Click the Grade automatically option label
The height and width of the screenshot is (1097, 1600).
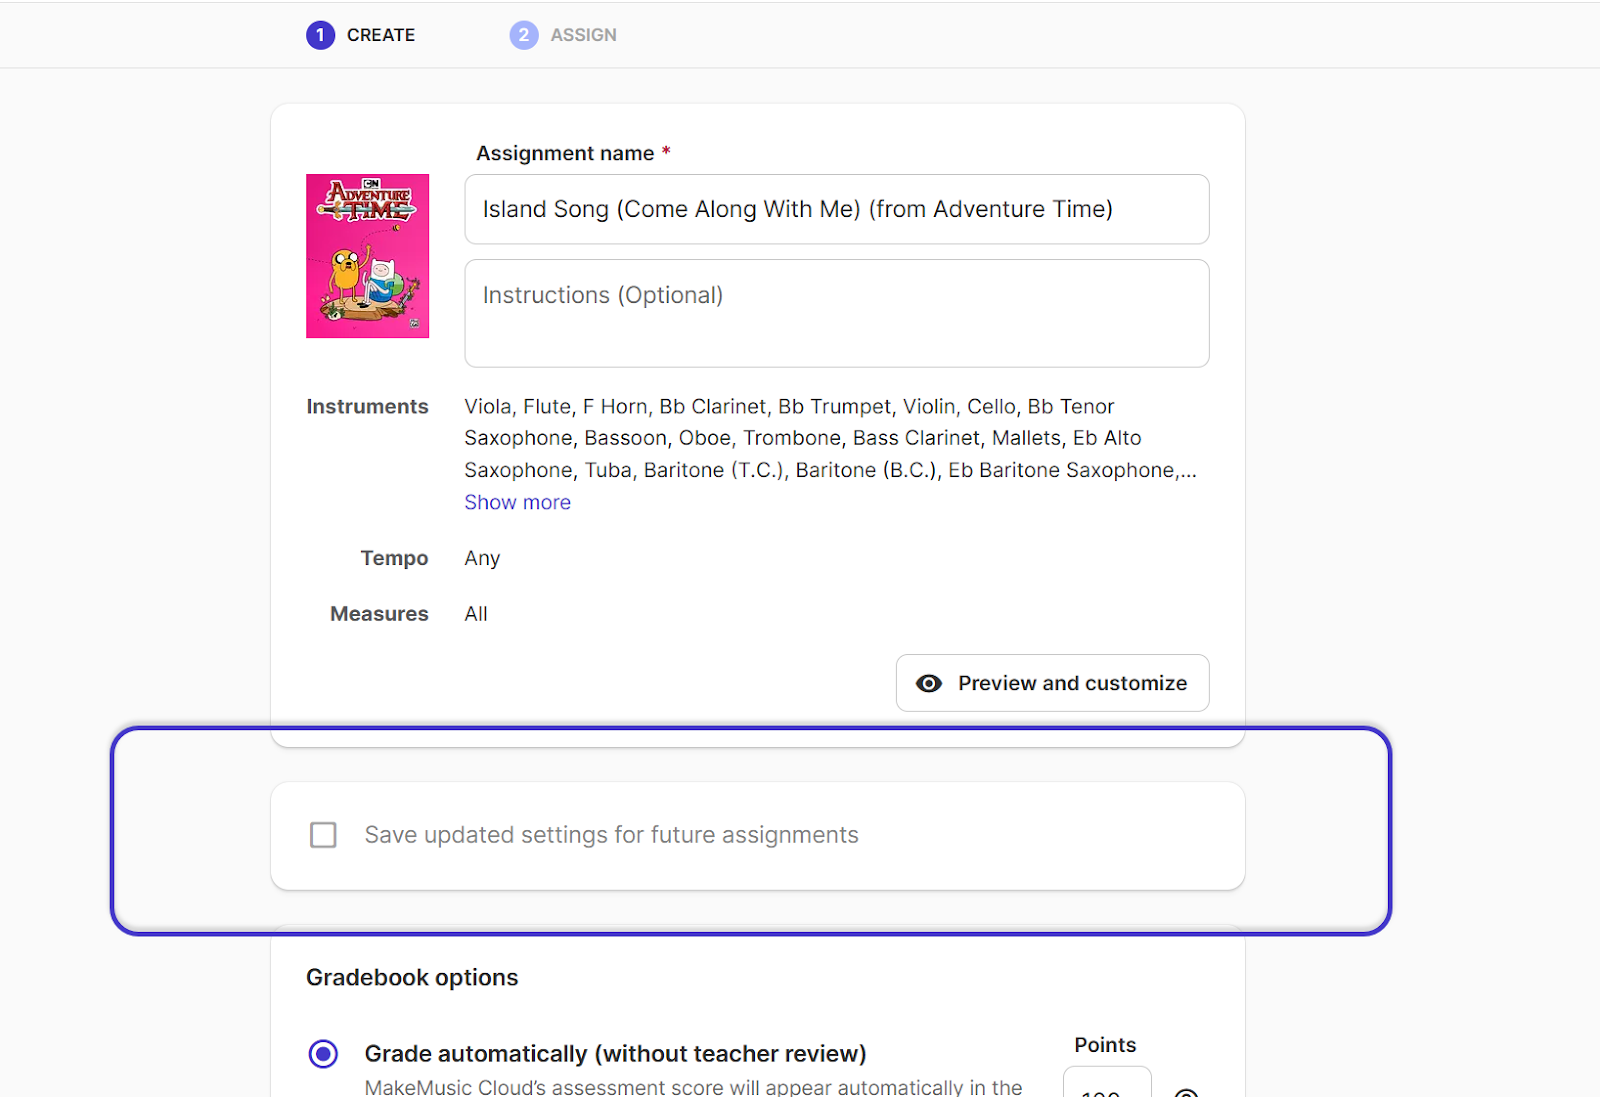(x=615, y=1054)
